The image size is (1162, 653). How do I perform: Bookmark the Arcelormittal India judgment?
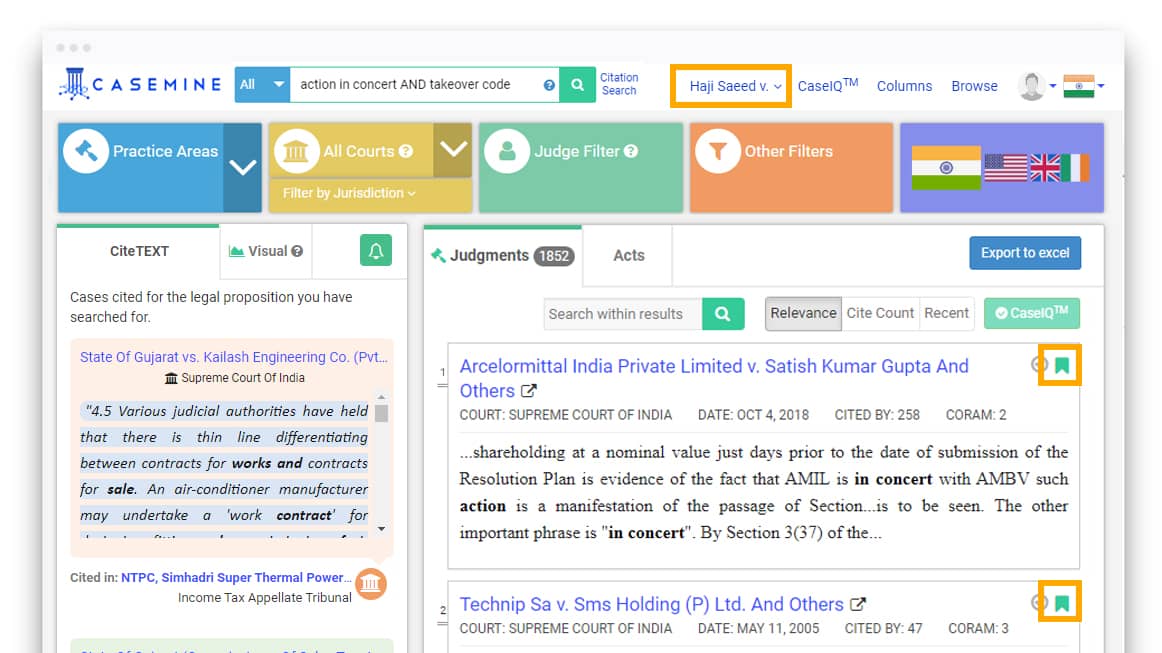point(1061,366)
